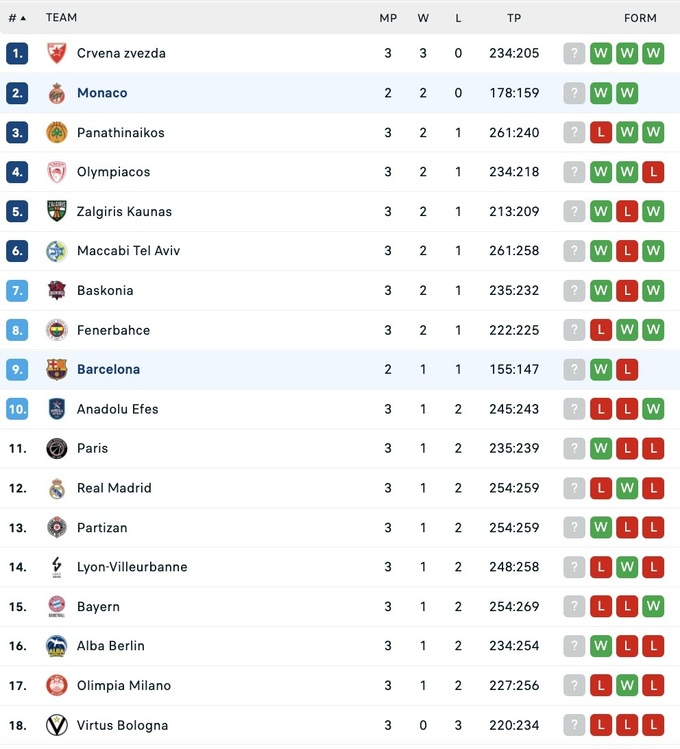Open the Olympiacos team page link

(x=113, y=172)
